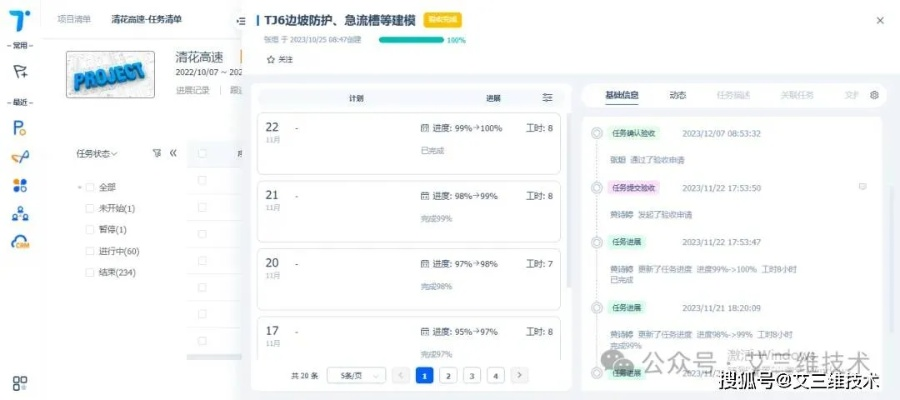This screenshot has width=900, height=400.
Task: Check the third task row checkbox
Action: (202, 234)
